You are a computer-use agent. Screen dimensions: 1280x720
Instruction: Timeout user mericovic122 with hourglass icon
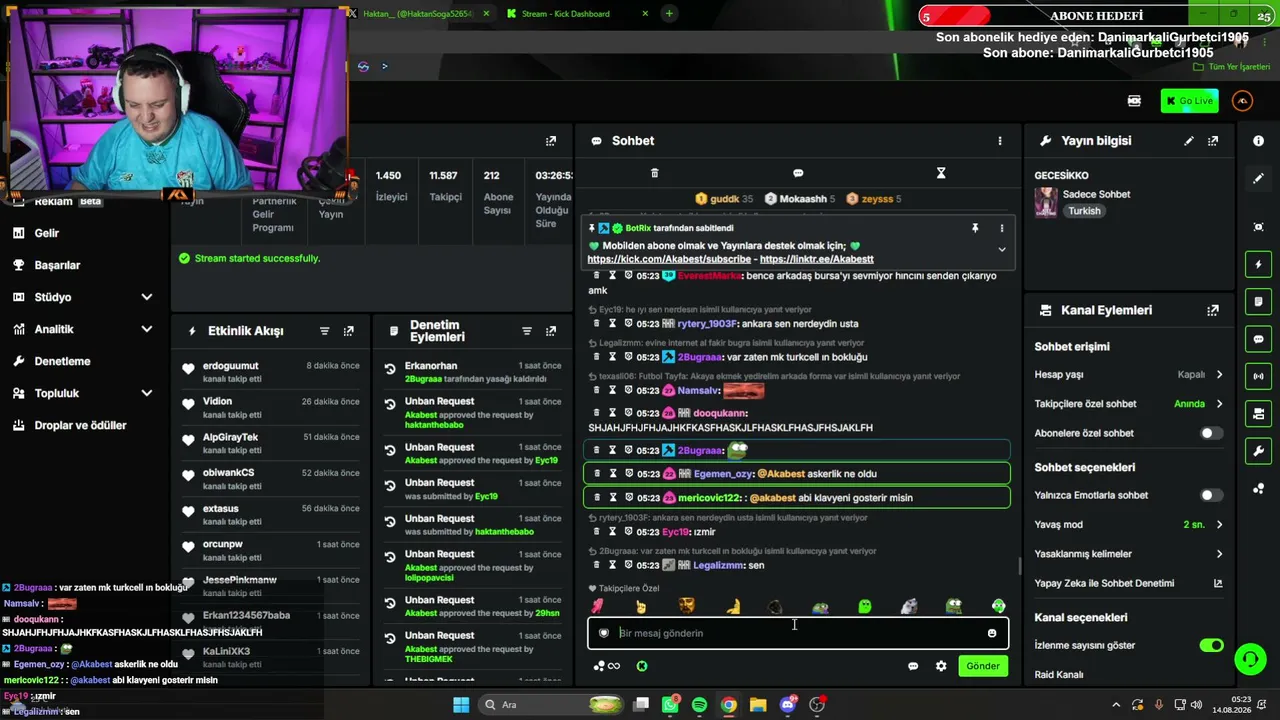(x=613, y=498)
